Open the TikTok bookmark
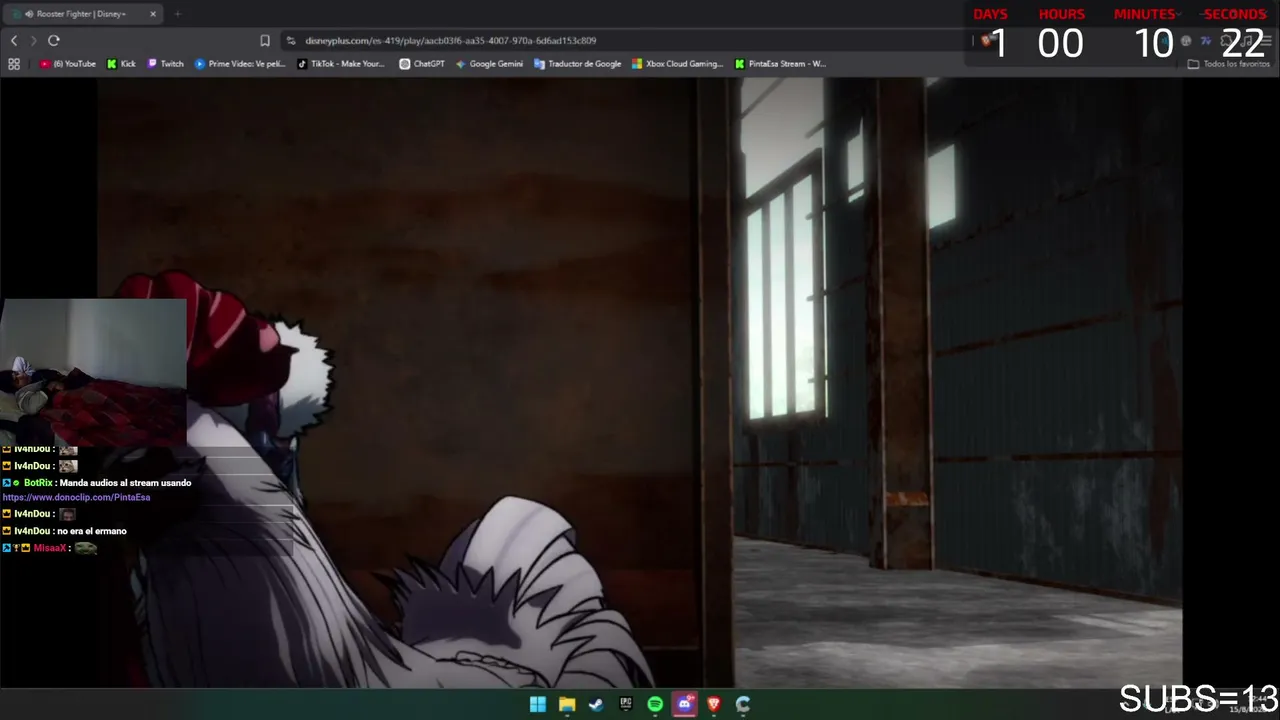This screenshot has width=1280, height=720. (341, 64)
